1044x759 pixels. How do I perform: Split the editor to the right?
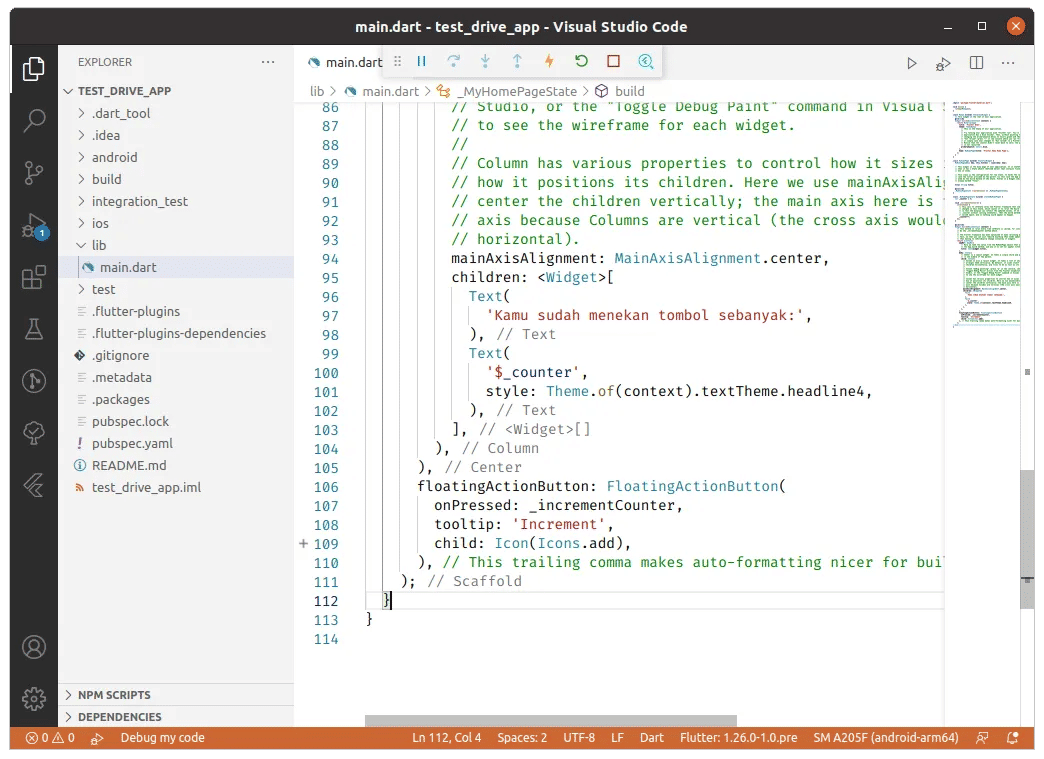point(976,63)
